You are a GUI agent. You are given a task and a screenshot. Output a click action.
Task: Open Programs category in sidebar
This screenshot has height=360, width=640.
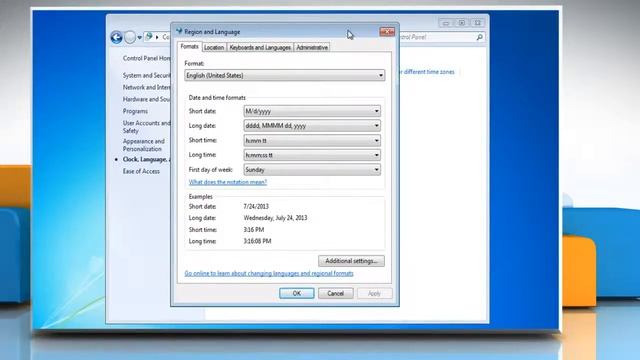pyautogui.click(x=135, y=111)
